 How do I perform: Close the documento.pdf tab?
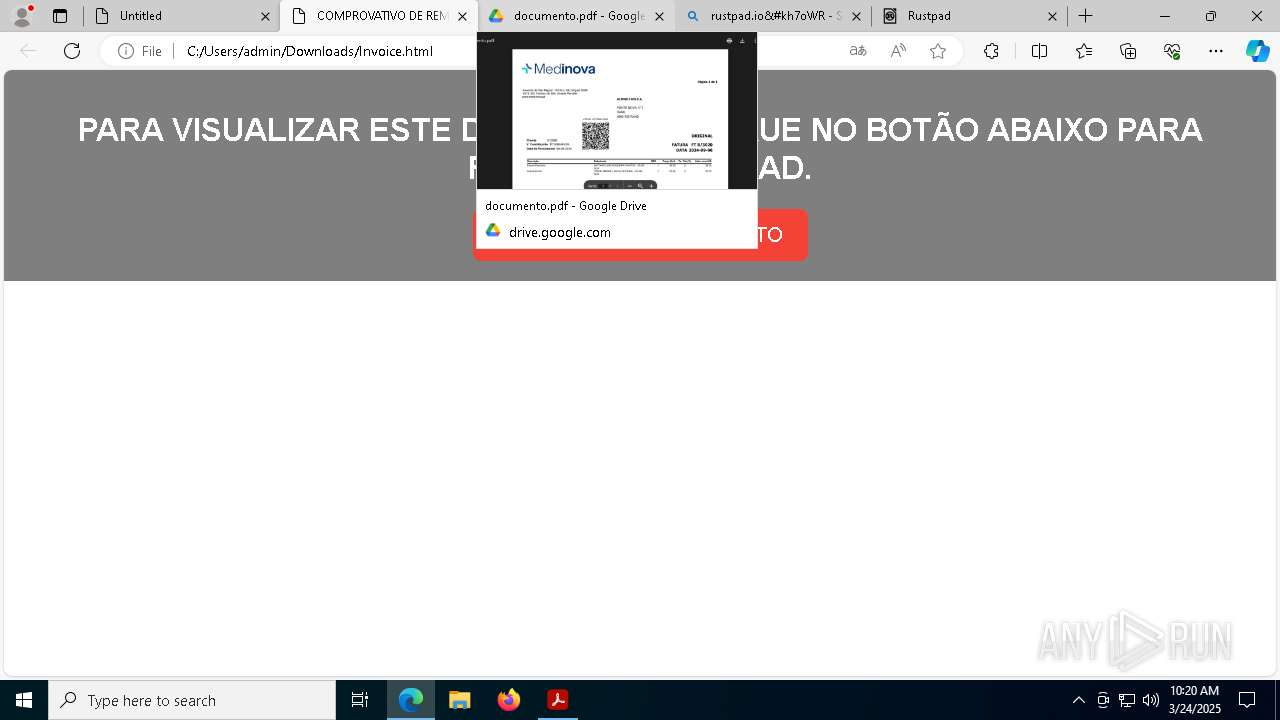pos(659,16)
